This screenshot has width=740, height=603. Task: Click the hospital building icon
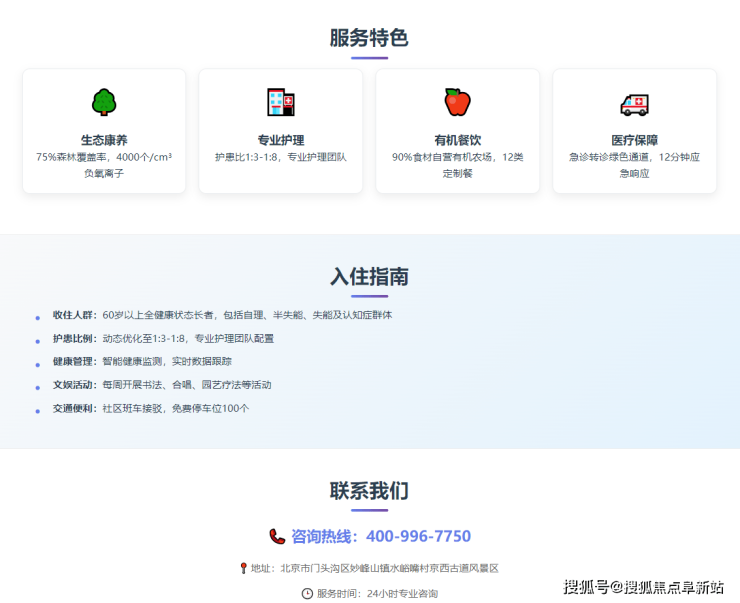(x=281, y=102)
